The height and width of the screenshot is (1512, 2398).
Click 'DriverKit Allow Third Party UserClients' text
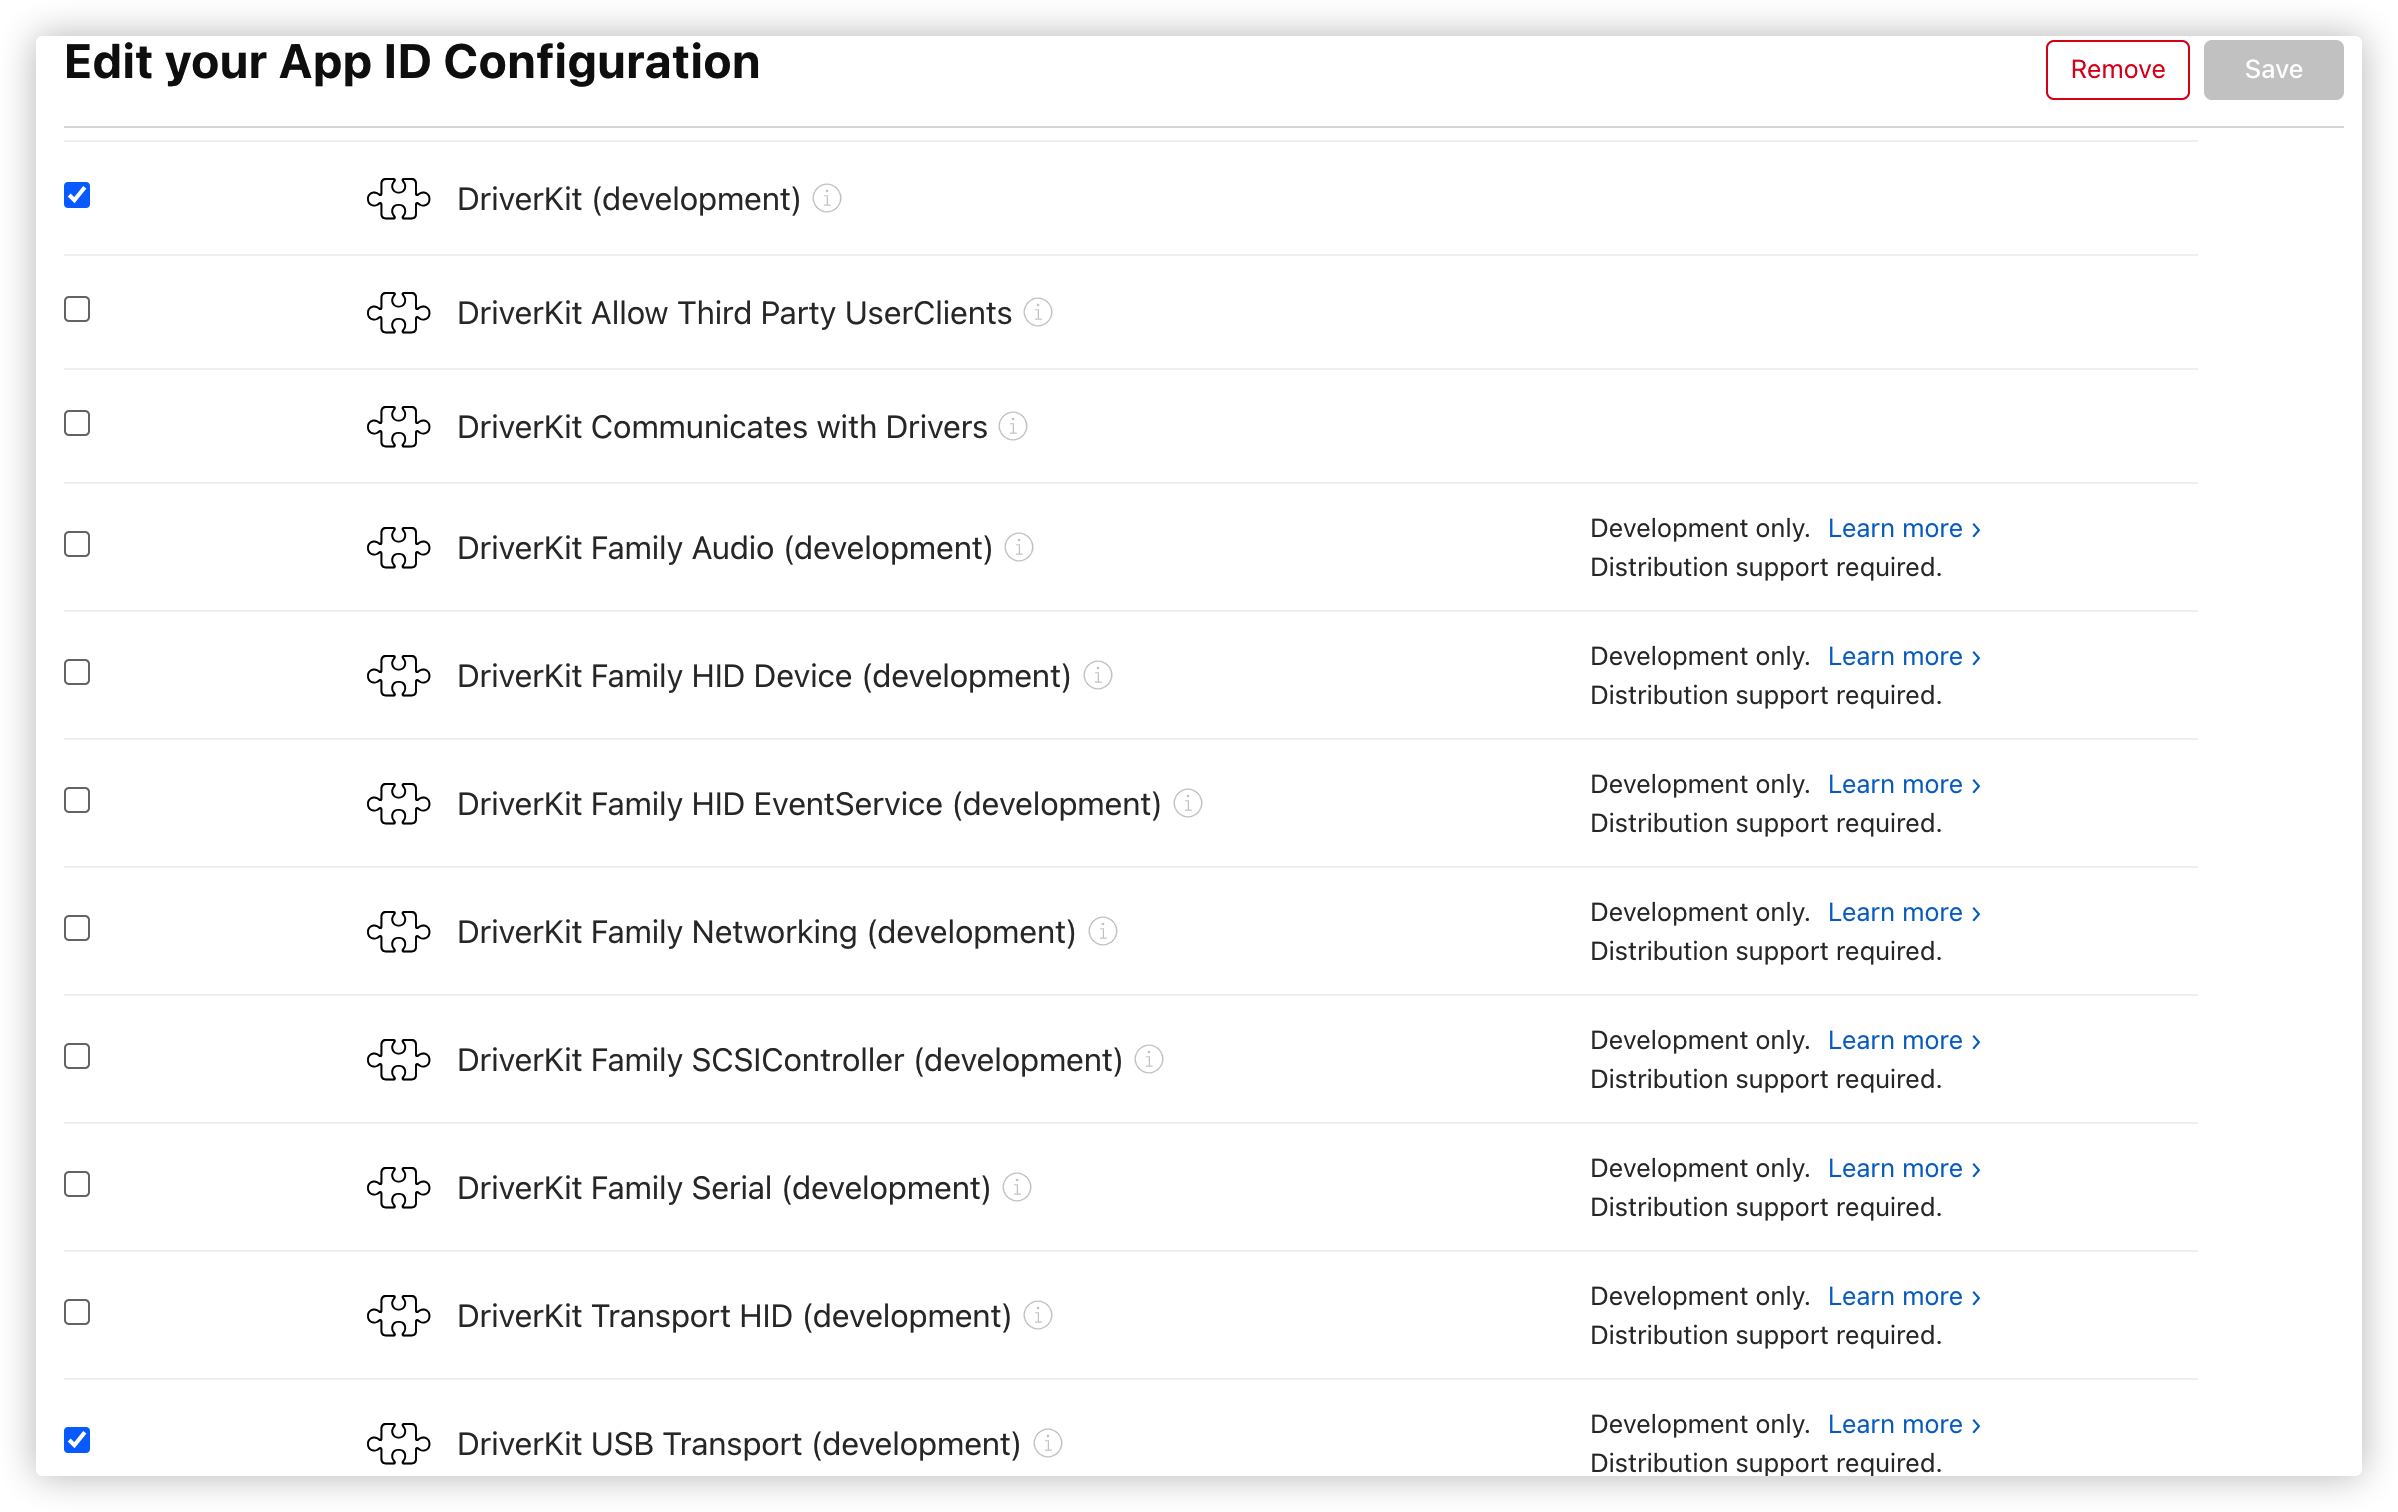(x=734, y=313)
